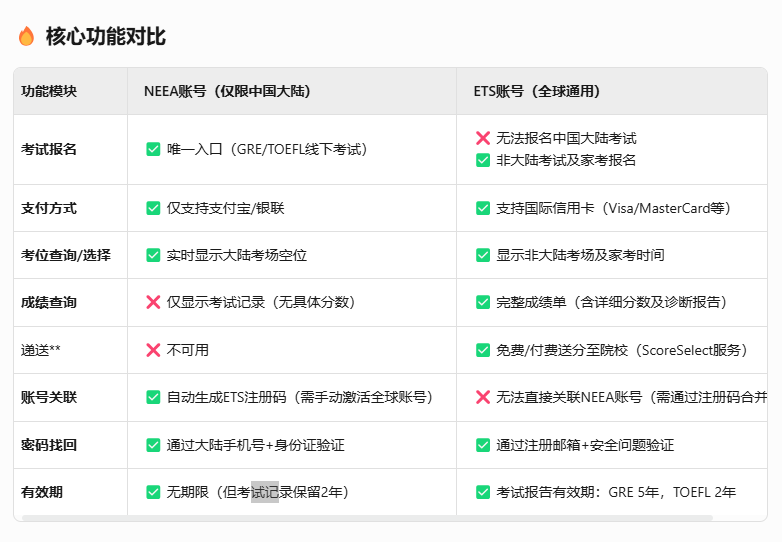Click the red cross before 仅显示考试记录
Viewport: 782px width, 542px height.
(153, 302)
